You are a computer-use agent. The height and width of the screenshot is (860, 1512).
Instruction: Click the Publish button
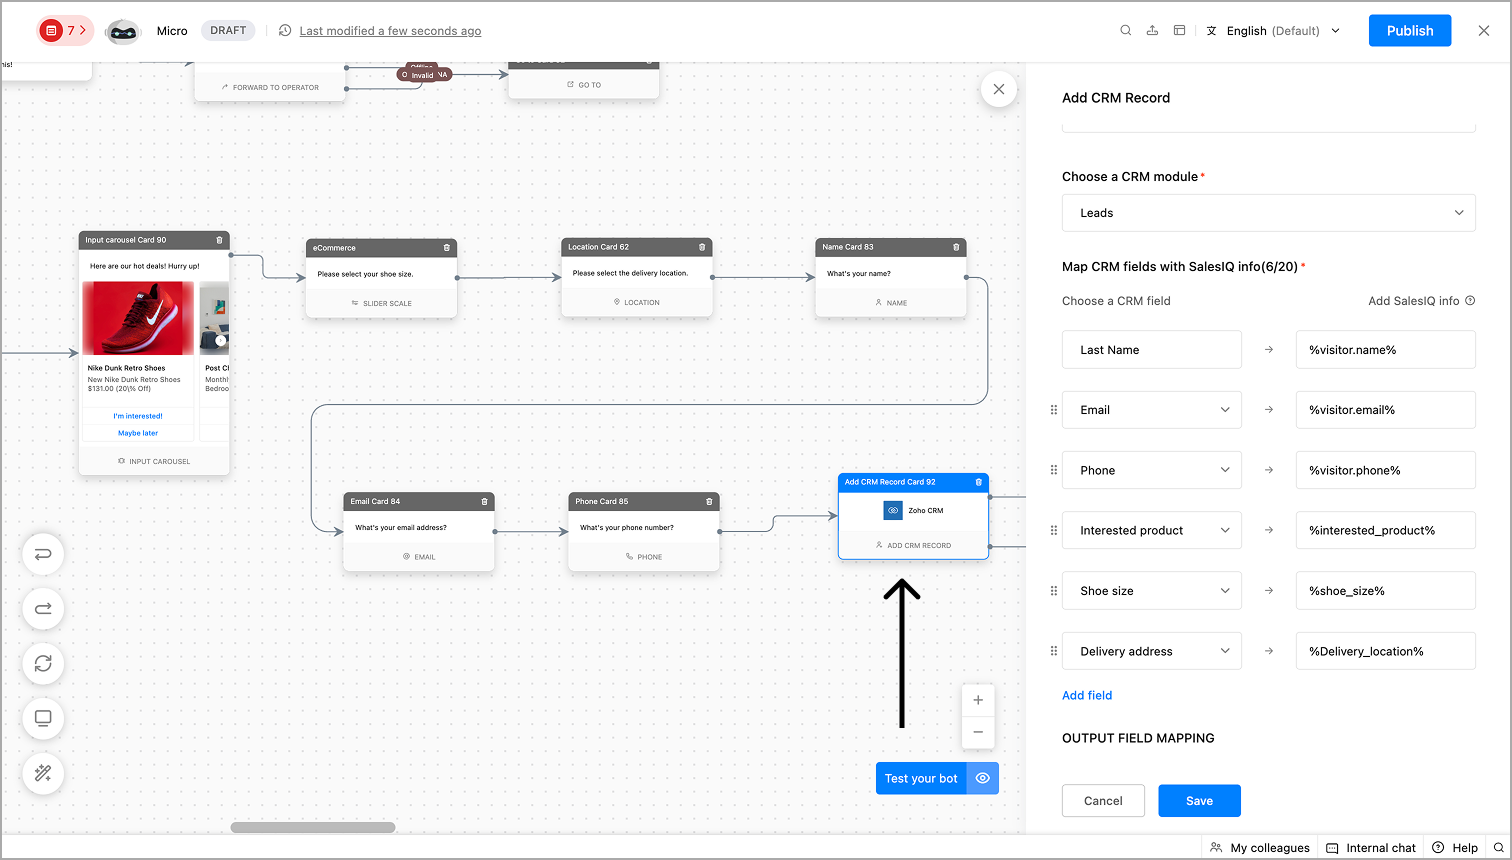1410,31
